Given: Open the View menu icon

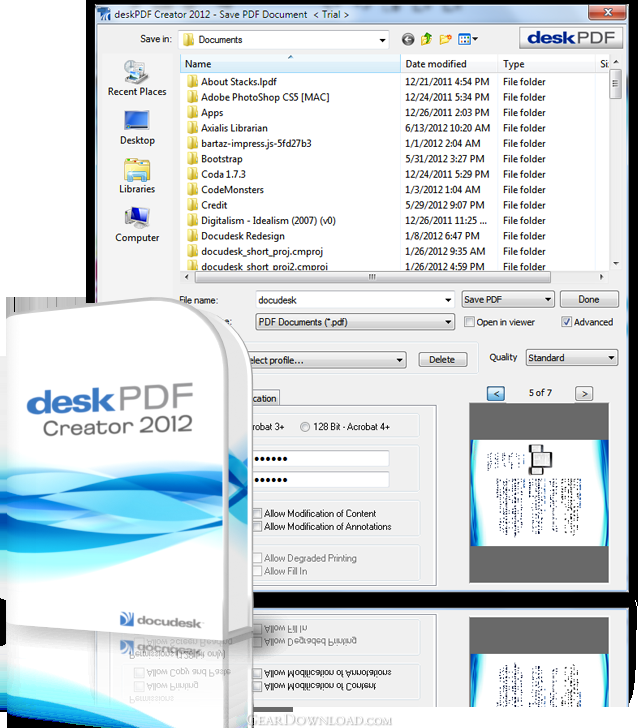Looking at the screenshot, I should [x=467, y=40].
